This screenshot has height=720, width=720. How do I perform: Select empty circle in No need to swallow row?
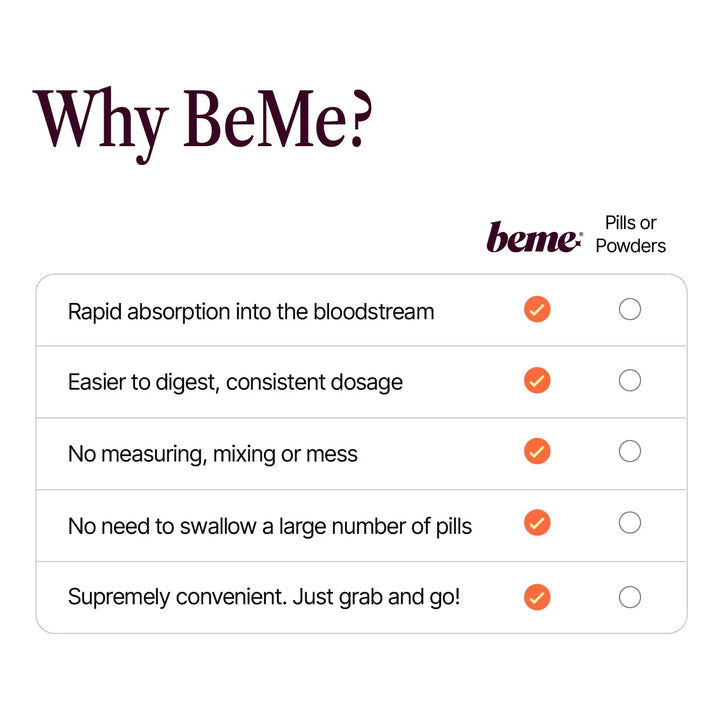(630, 523)
